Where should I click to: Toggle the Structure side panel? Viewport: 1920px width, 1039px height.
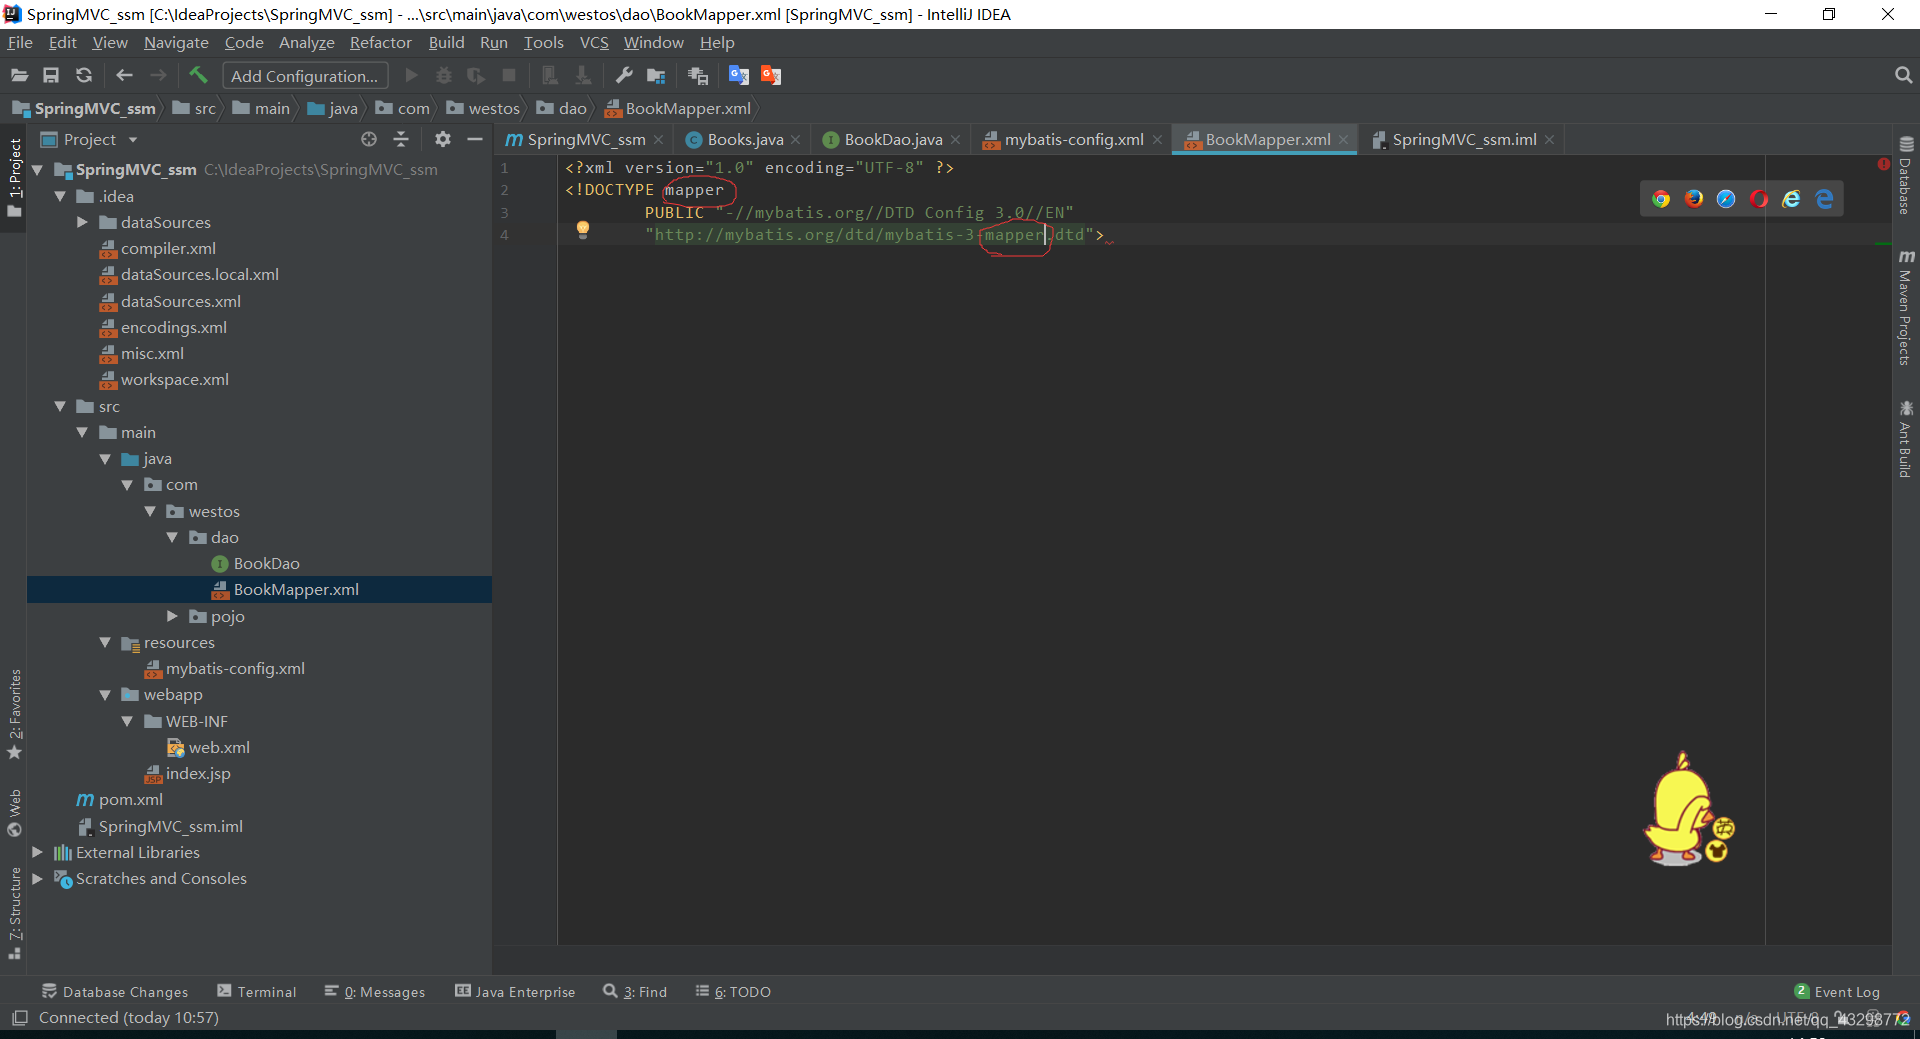point(15,913)
